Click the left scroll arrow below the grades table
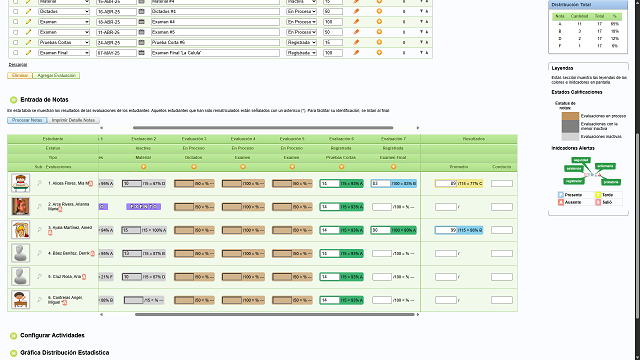 pyautogui.click(x=101, y=315)
